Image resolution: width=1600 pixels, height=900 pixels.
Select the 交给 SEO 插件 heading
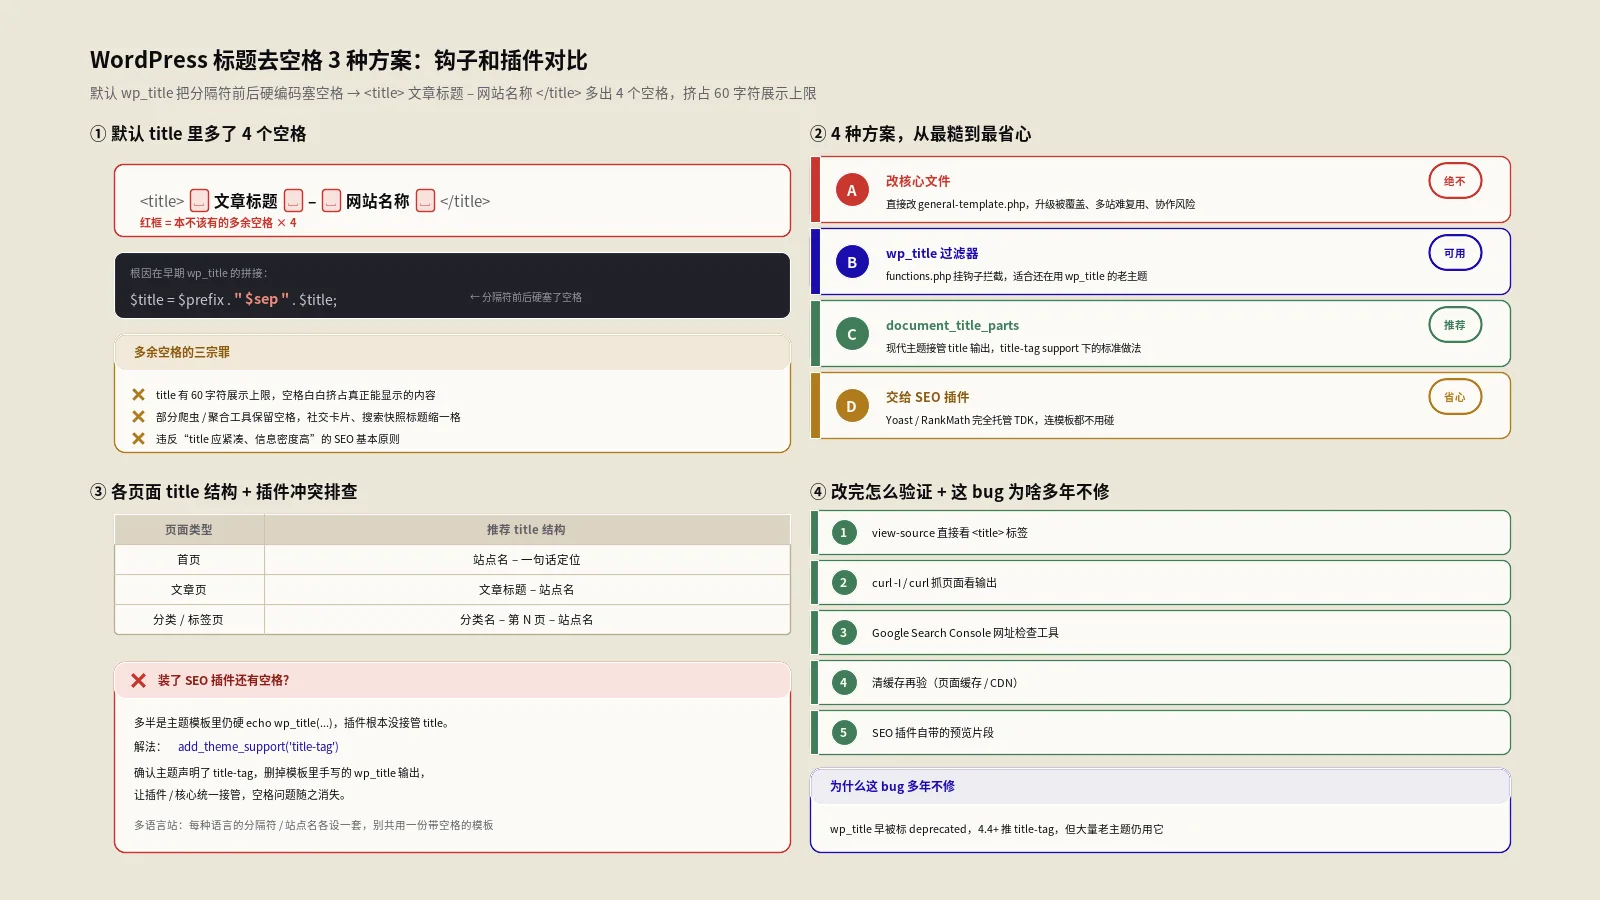(927, 397)
